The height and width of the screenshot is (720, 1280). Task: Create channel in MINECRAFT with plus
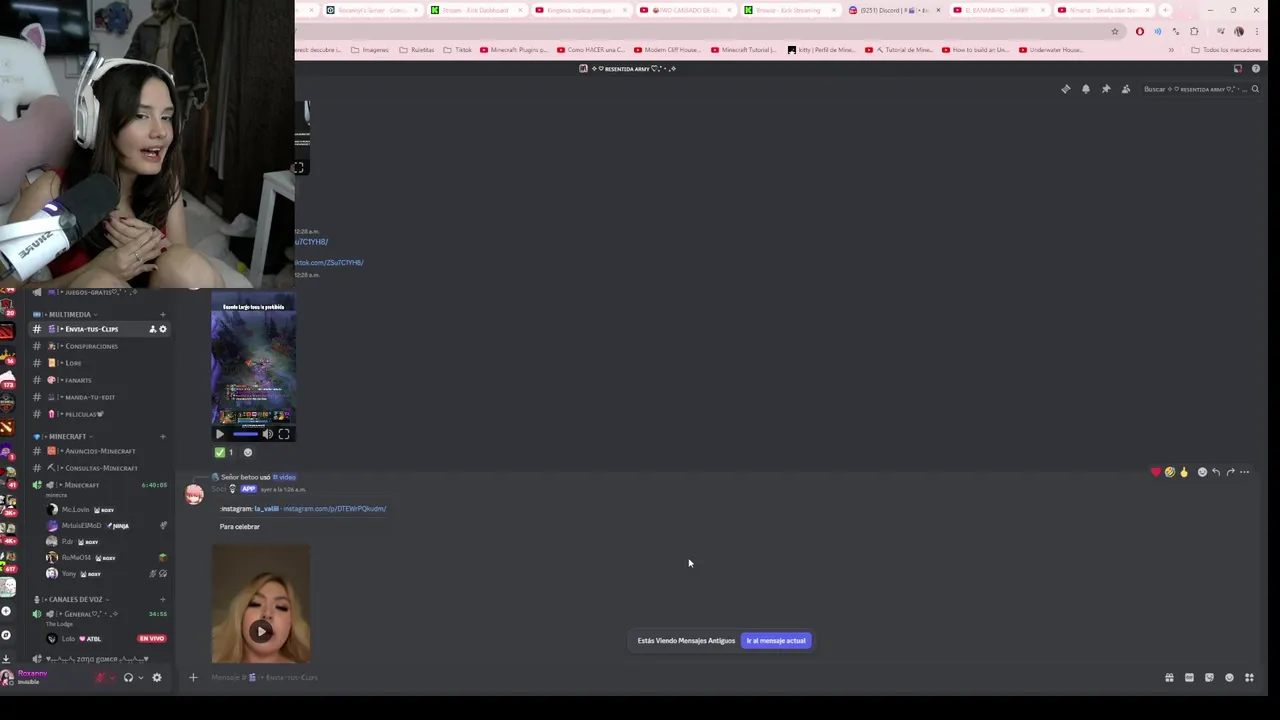(163, 436)
